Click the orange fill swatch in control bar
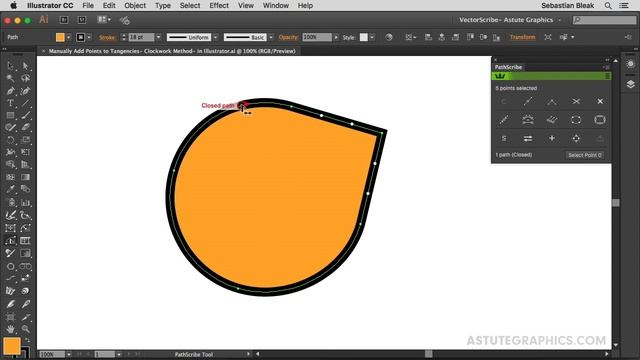 pyautogui.click(x=60, y=37)
